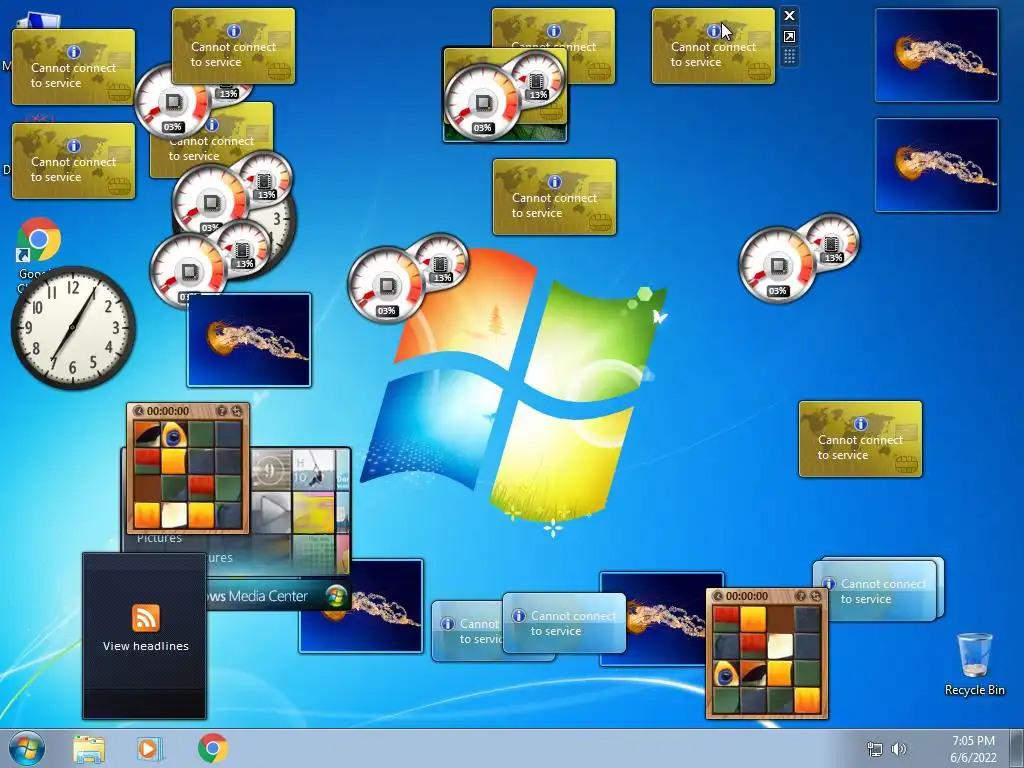Open the volume speaker tray icon
The height and width of the screenshot is (768, 1024).
(899, 749)
